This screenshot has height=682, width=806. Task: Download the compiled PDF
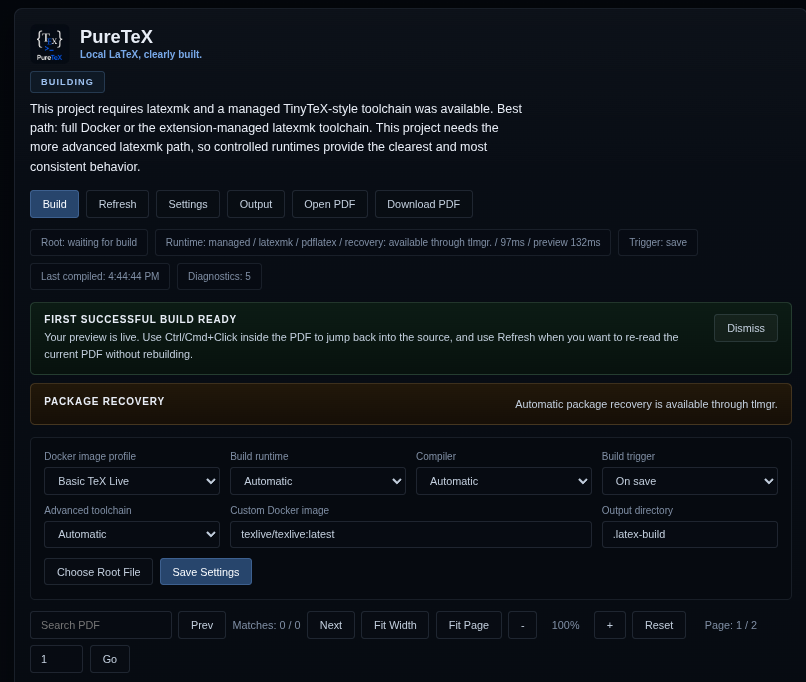pyautogui.click(x=423, y=204)
